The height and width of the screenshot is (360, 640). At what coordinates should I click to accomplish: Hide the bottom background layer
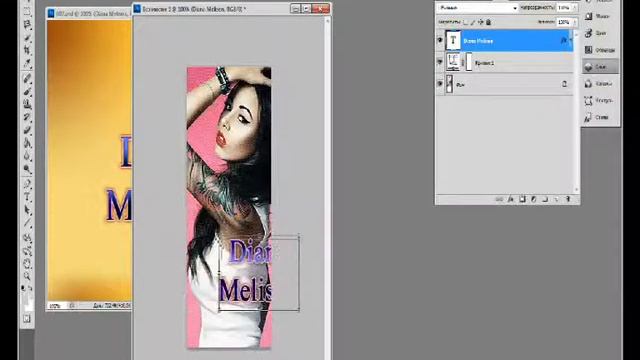tap(440, 84)
